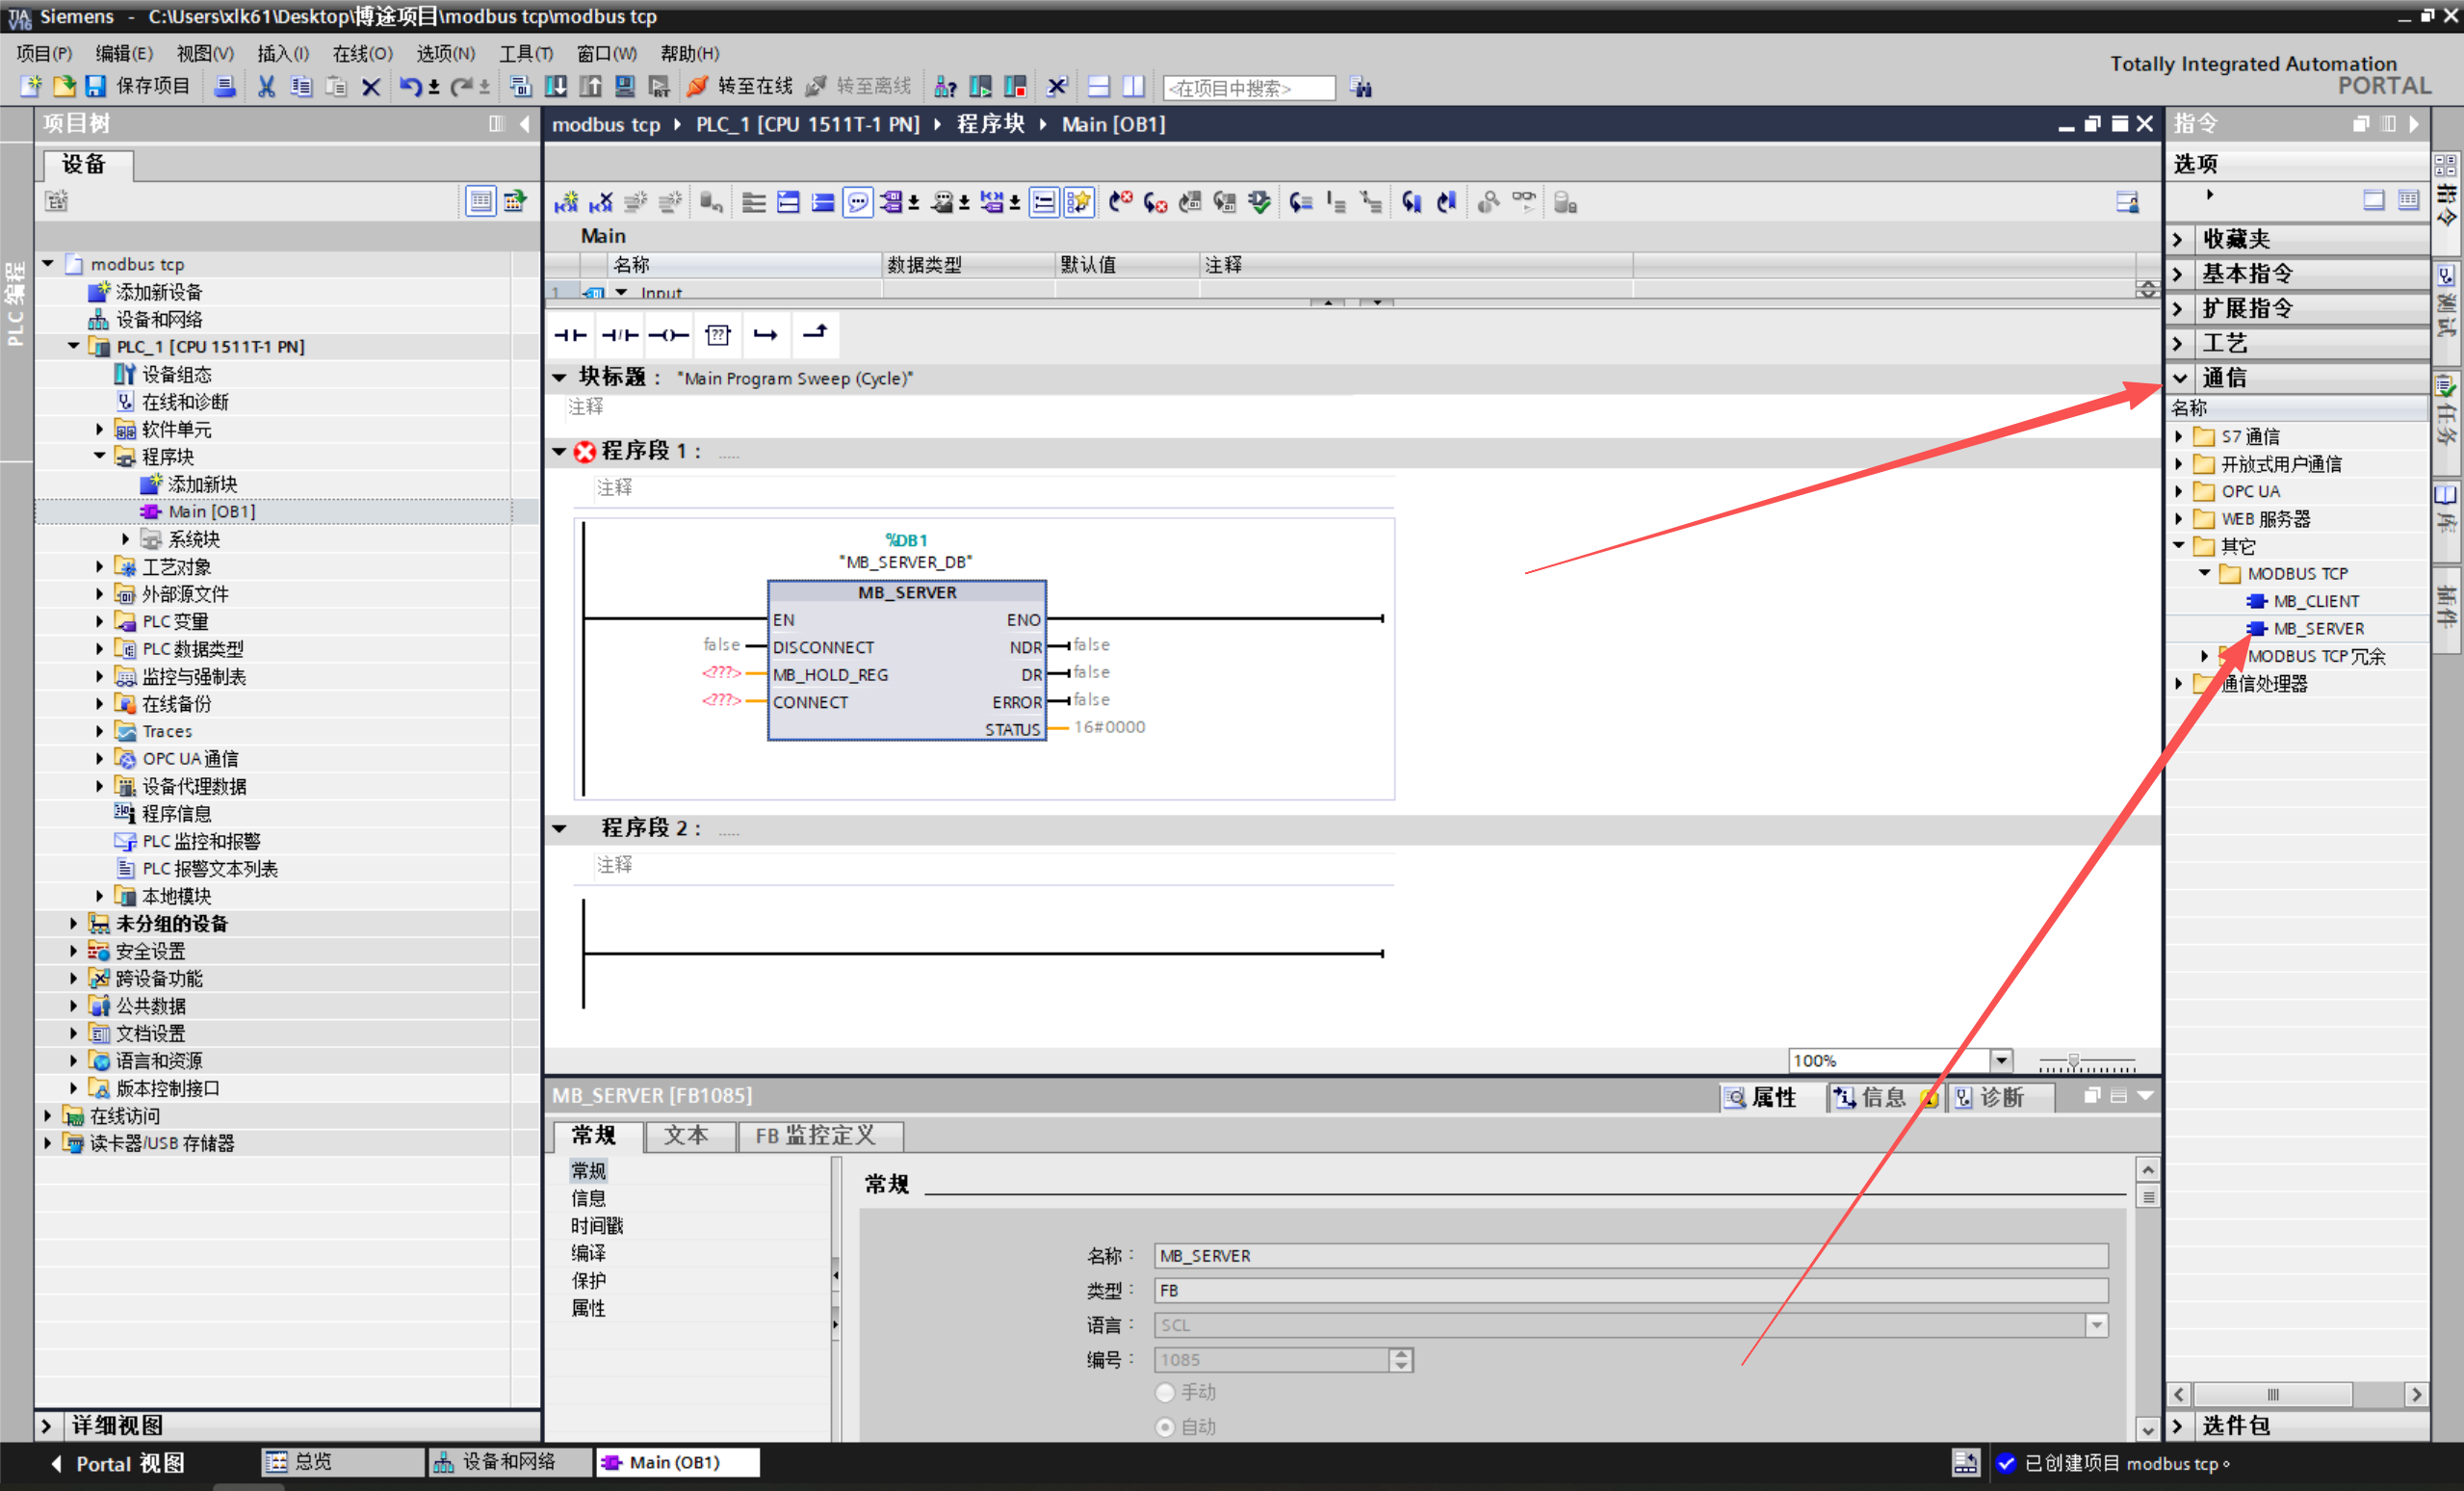The height and width of the screenshot is (1491, 2464).
Task: Click the Print icon in toolbar
Action: tap(225, 87)
